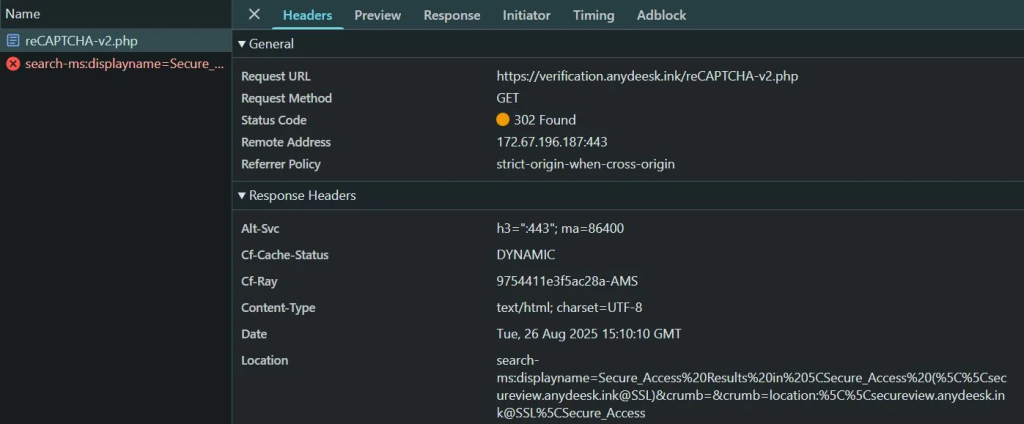Close the request details panel
This screenshot has width=1024, height=424.
point(254,15)
